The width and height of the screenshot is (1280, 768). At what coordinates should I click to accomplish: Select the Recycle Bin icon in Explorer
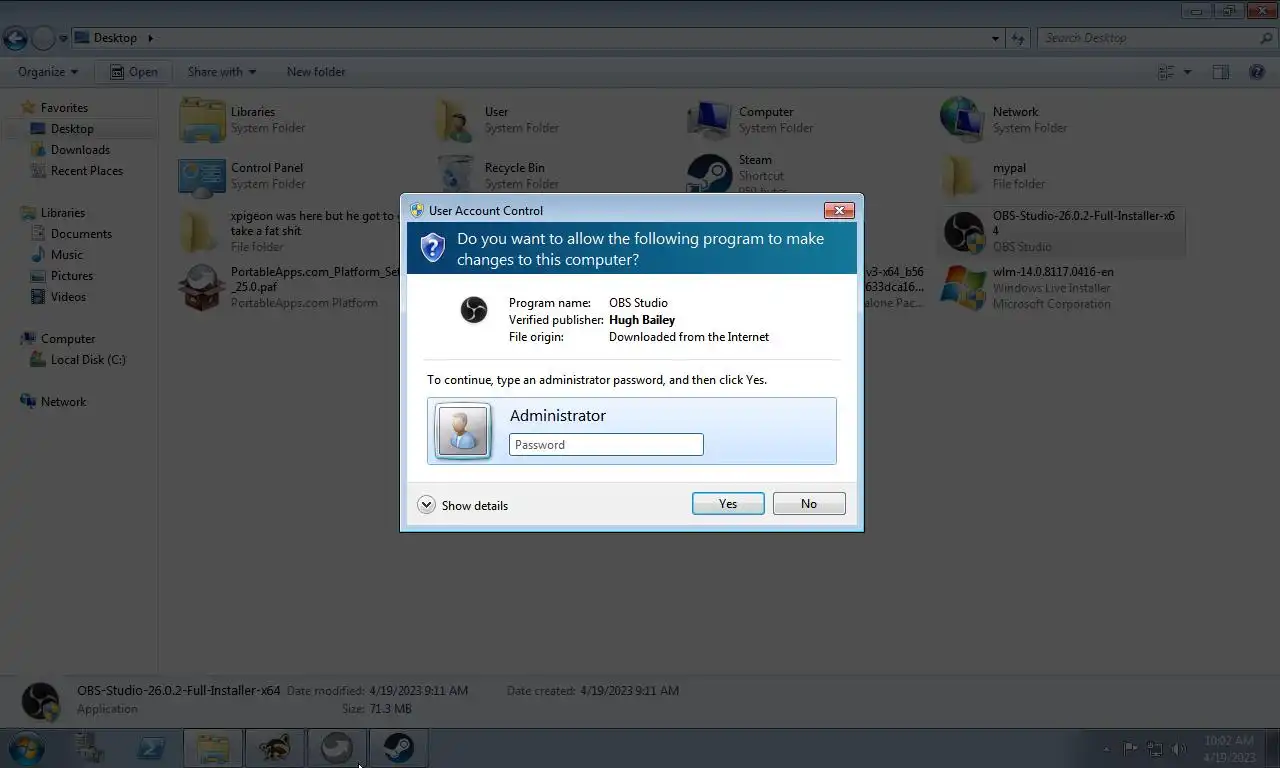pos(456,175)
